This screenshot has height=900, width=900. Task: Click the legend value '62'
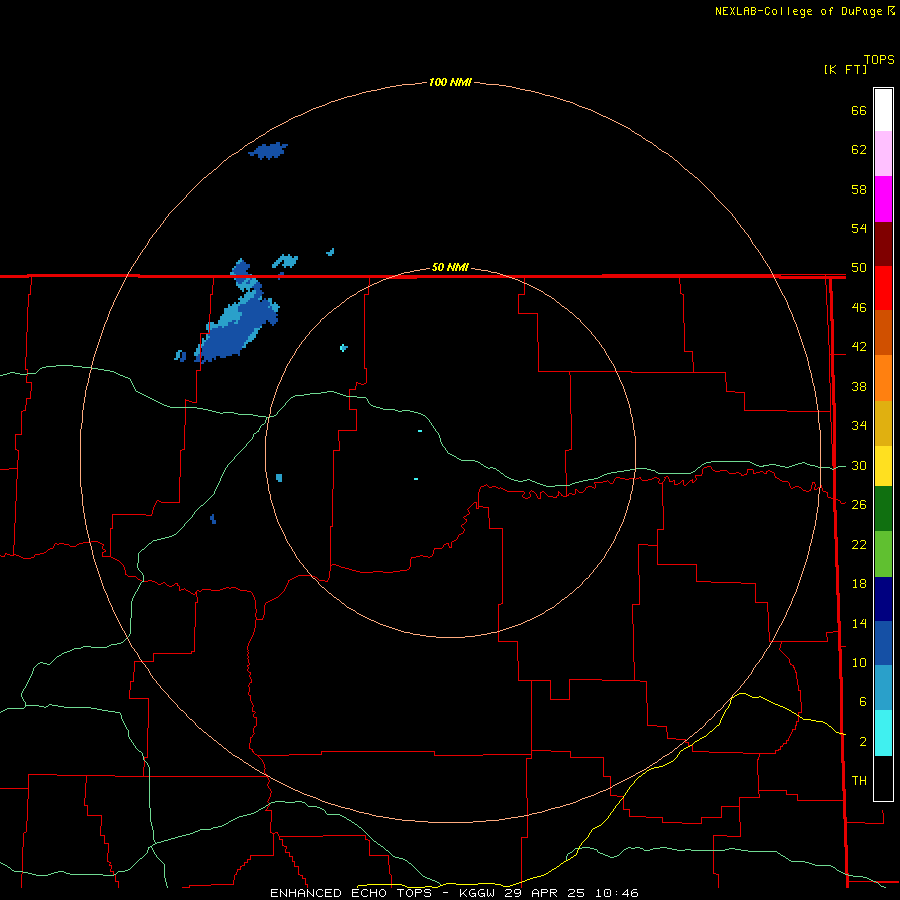(859, 150)
